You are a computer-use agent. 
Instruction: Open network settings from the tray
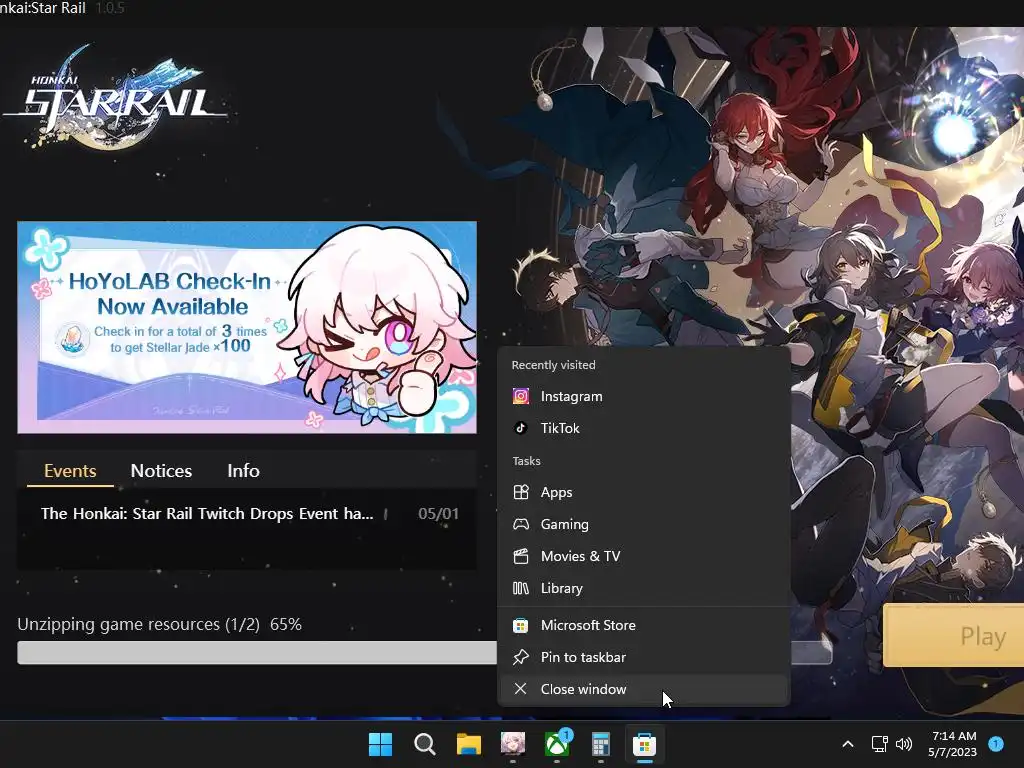tap(880, 744)
